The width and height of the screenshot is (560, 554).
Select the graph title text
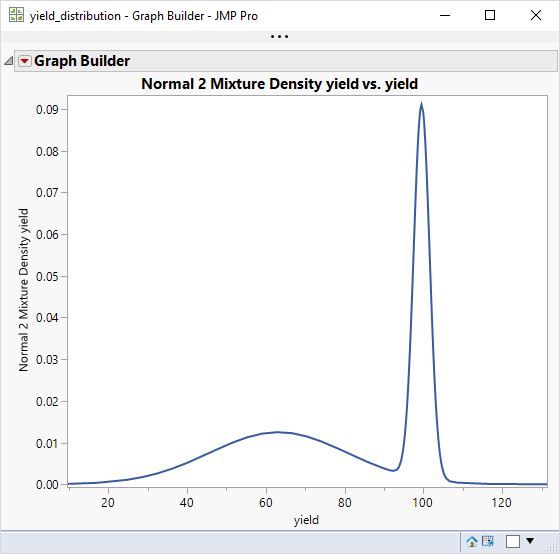pos(279,84)
